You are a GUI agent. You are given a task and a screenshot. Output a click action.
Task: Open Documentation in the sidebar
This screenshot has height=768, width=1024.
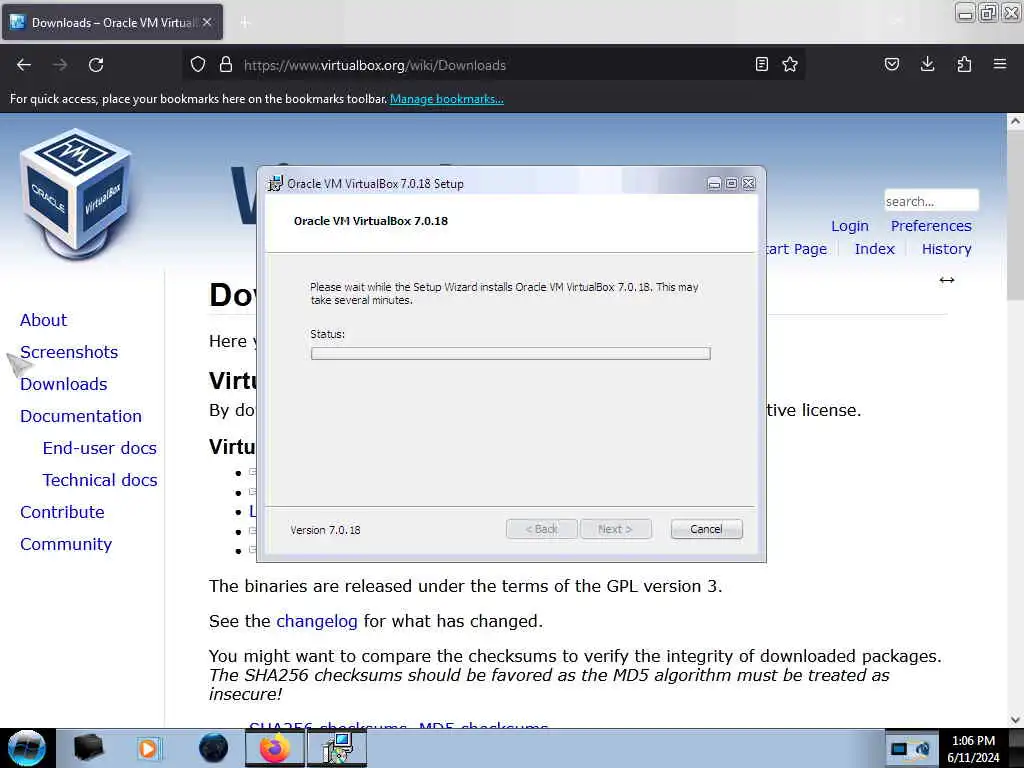click(x=81, y=416)
